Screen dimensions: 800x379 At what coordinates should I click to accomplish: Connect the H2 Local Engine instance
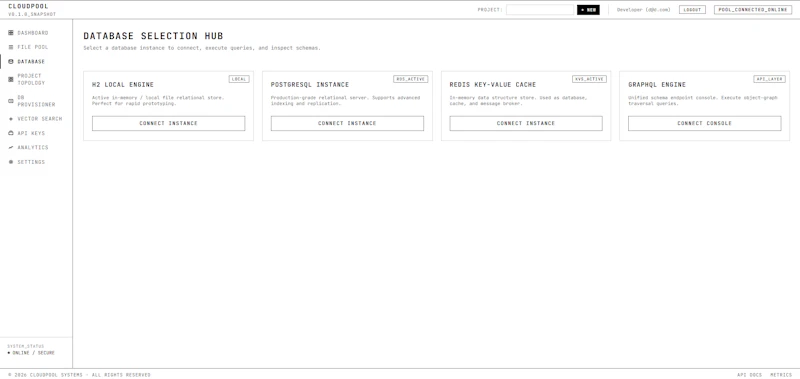click(168, 123)
